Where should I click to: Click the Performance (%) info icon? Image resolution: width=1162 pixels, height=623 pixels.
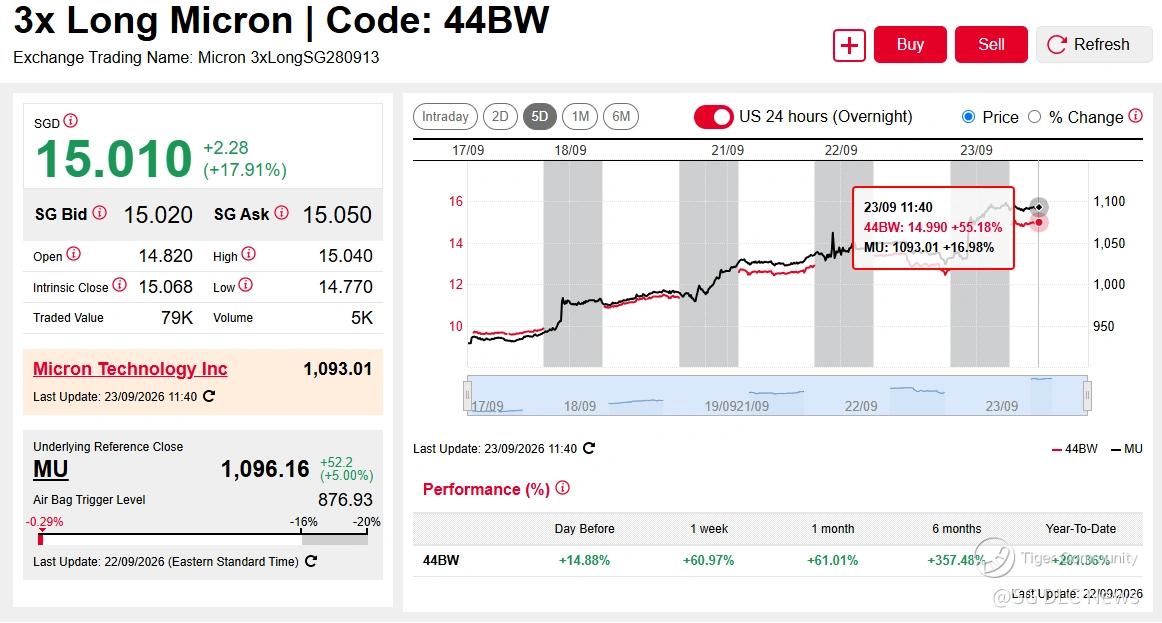(562, 488)
